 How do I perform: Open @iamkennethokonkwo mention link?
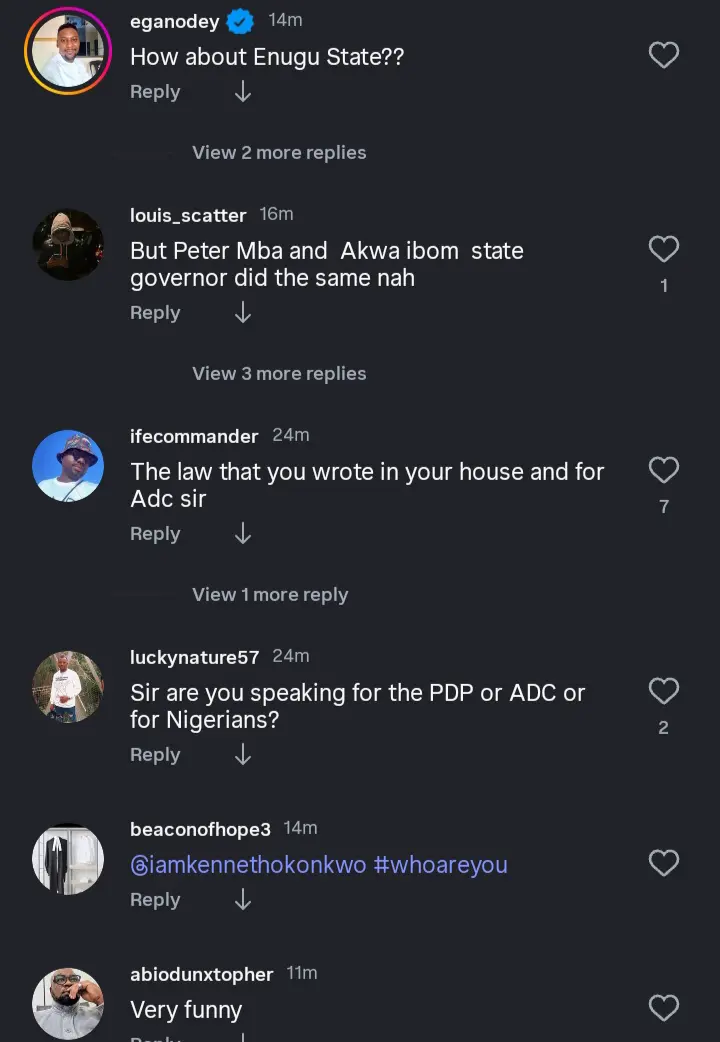coord(248,865)
